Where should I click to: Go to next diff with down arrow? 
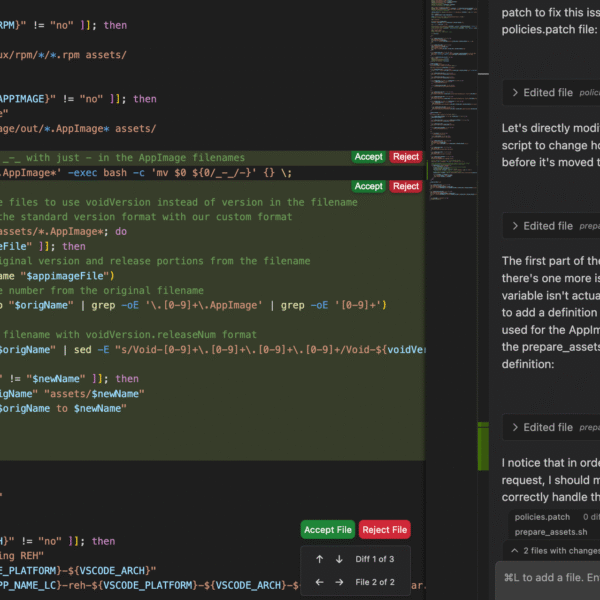[x=339, y=559]
